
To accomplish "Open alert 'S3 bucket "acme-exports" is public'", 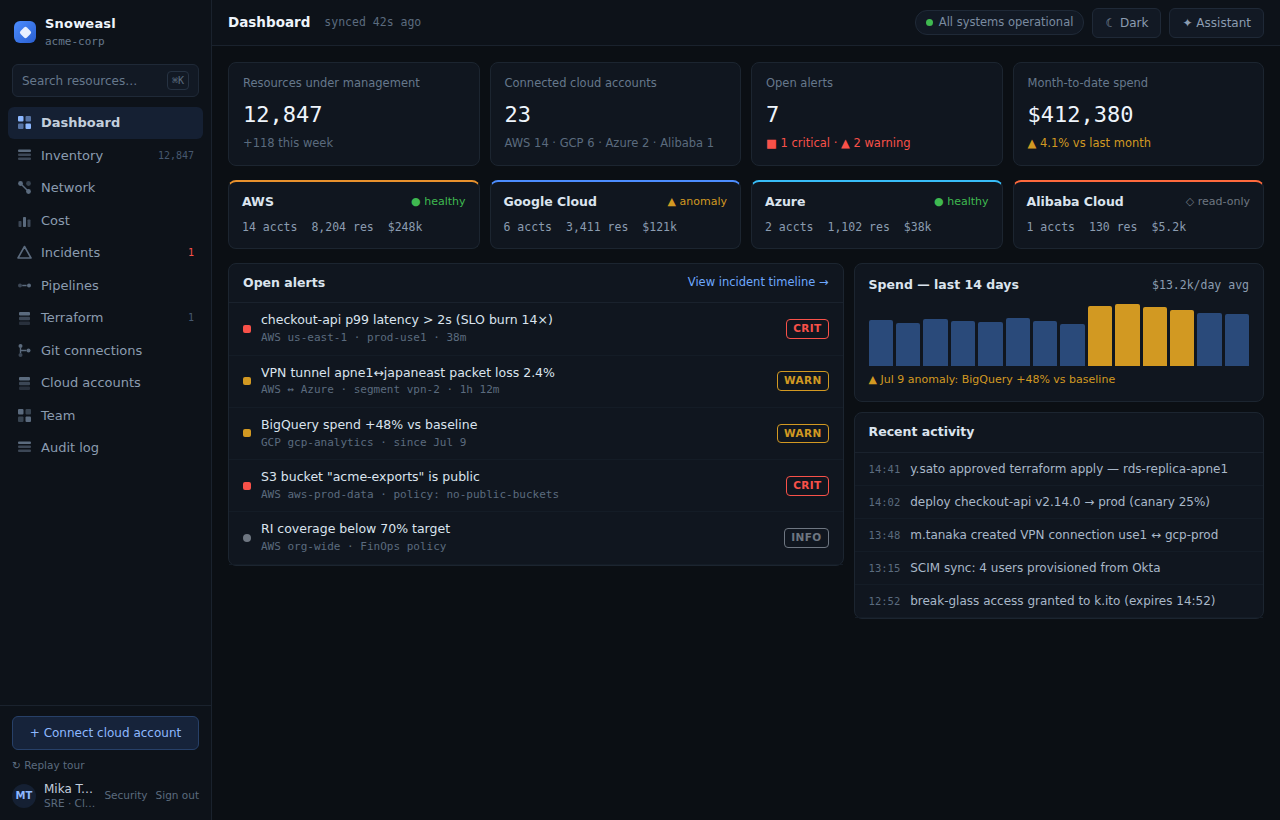I will tap(536, 486).
